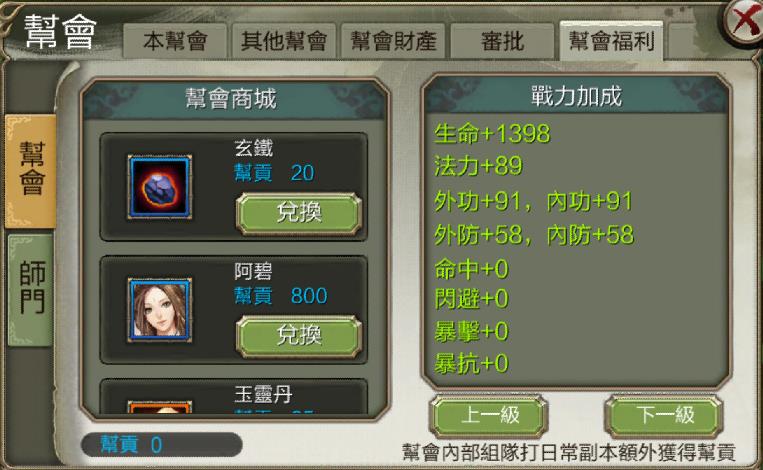Go to the 審批 tab

(x=502, y=41)
